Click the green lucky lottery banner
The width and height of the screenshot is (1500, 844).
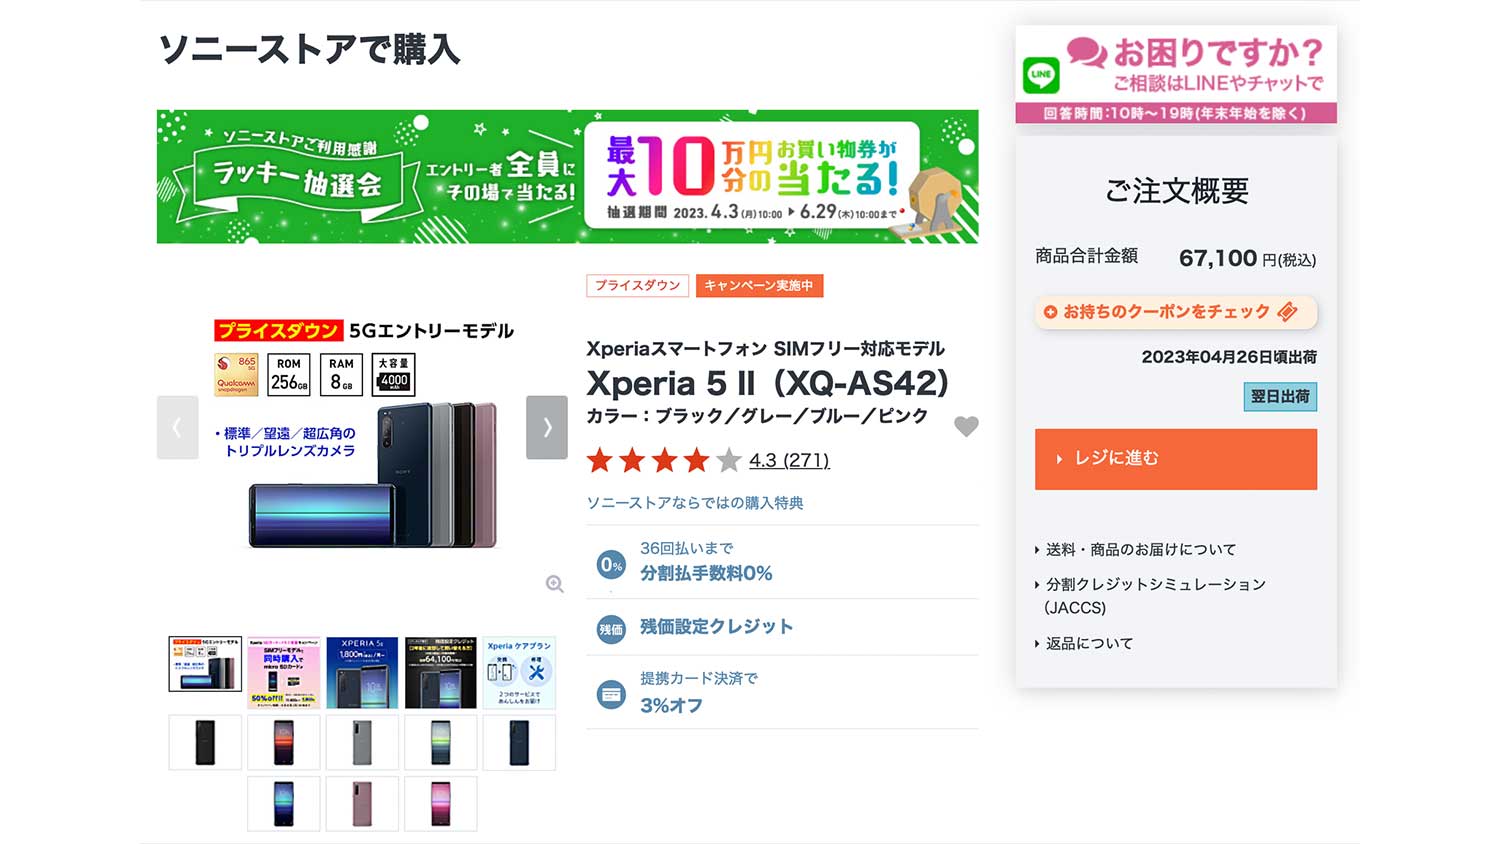(x=567, y=177)
